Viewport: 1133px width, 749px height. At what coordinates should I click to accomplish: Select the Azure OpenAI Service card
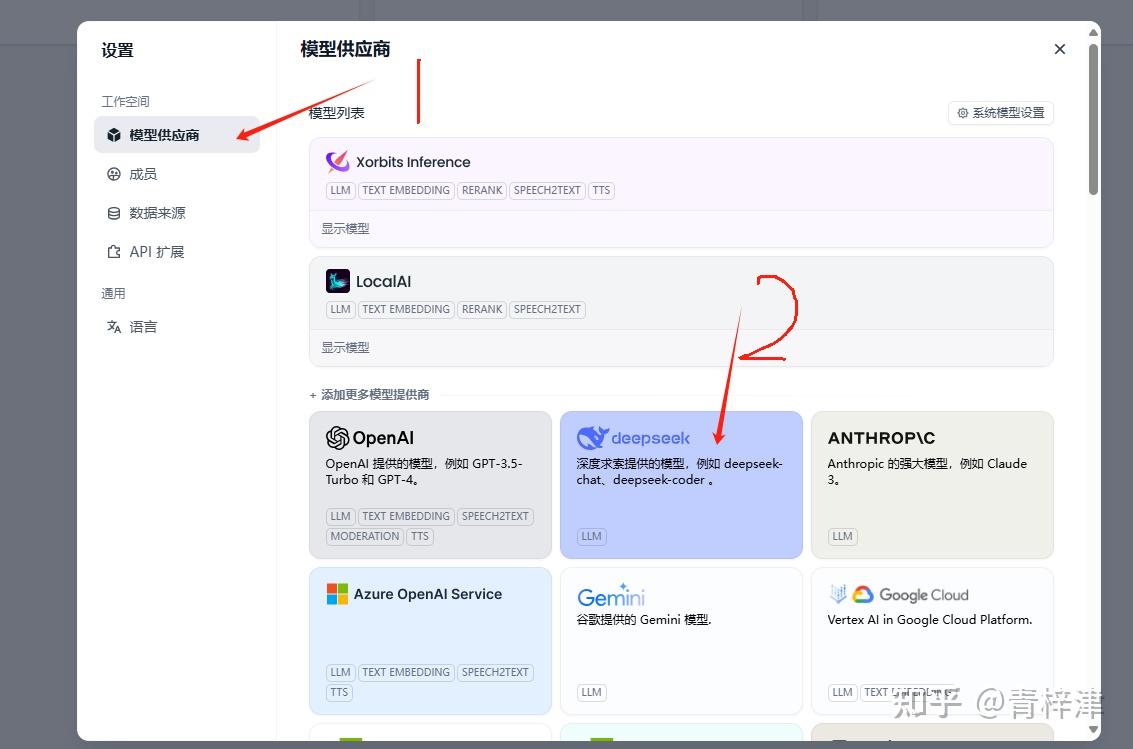[x=430, y=641]
